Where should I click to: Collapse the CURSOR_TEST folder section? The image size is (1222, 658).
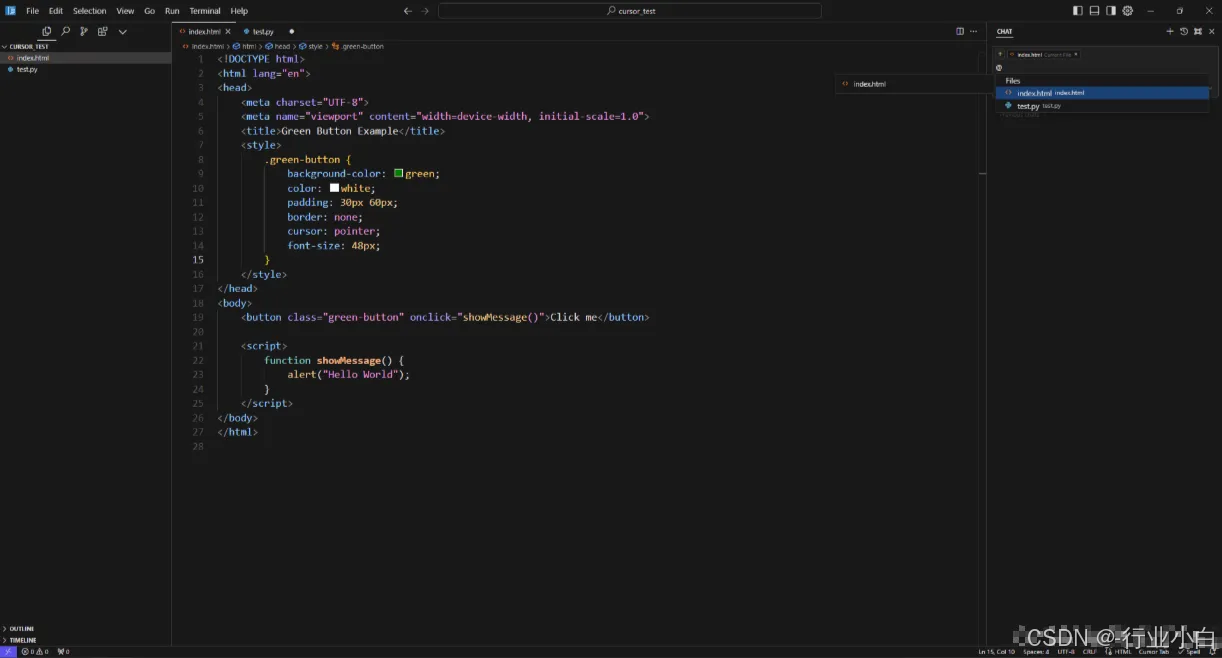(86, 46)
